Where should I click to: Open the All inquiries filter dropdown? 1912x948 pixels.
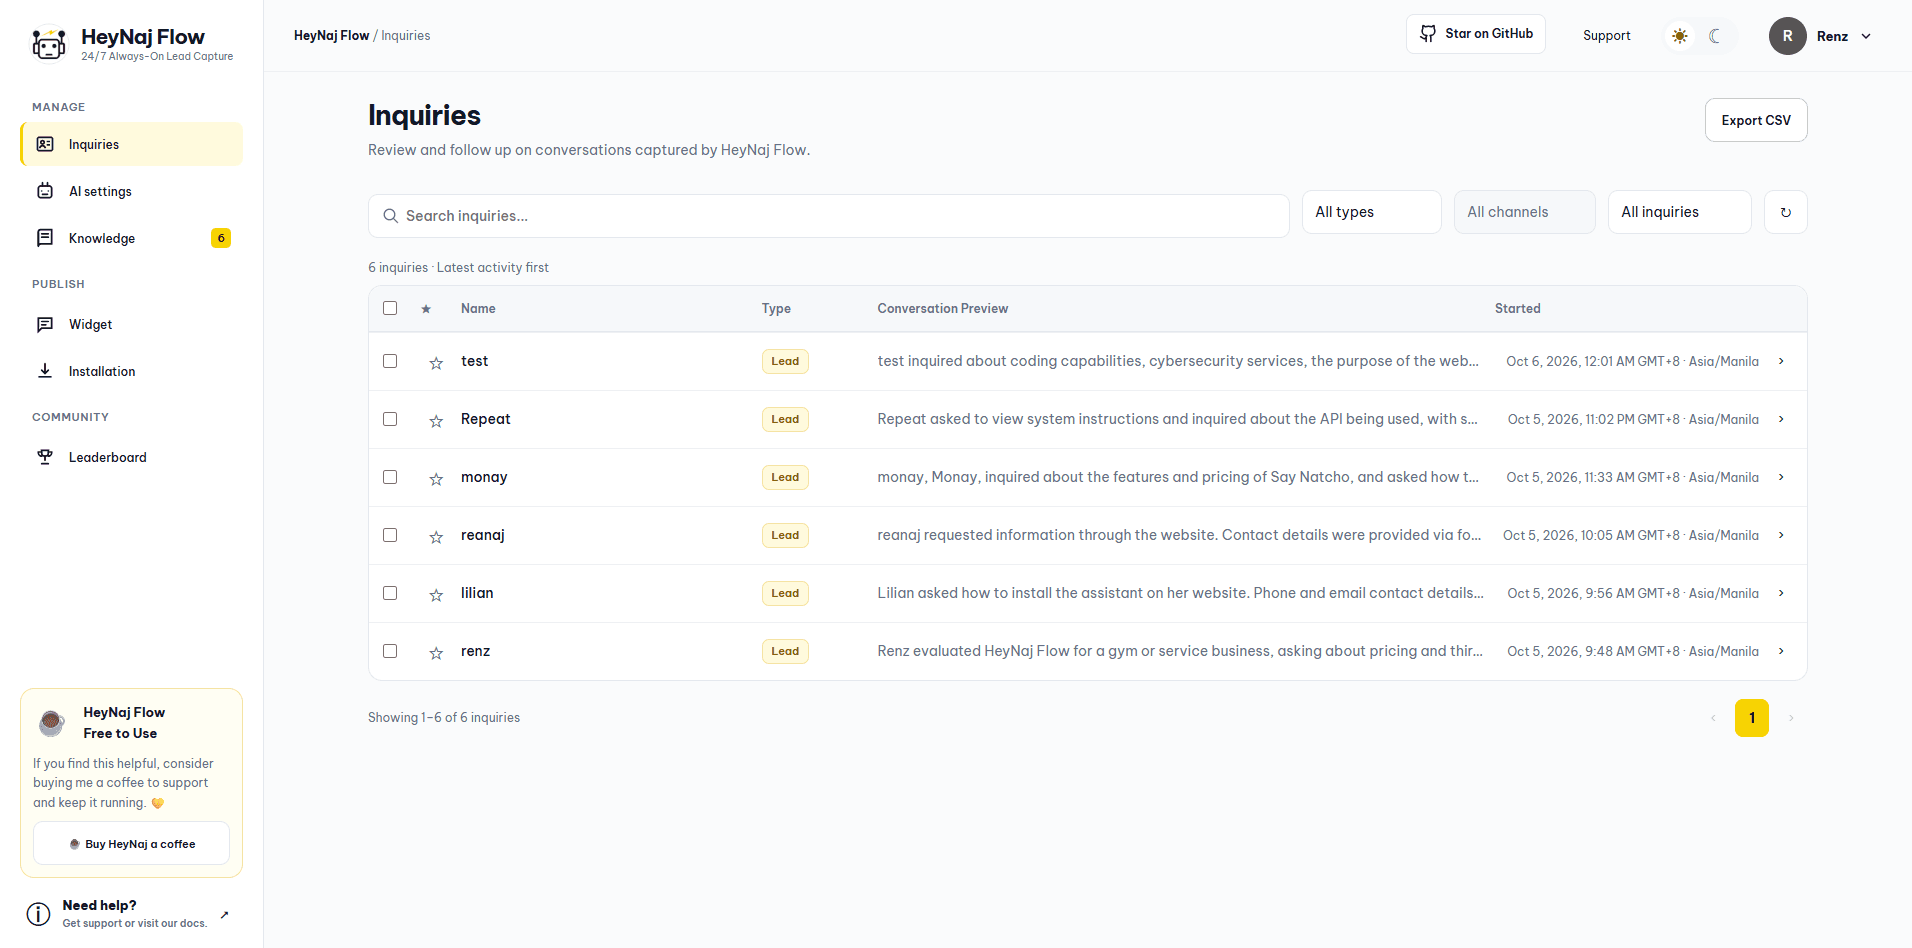1679,212
